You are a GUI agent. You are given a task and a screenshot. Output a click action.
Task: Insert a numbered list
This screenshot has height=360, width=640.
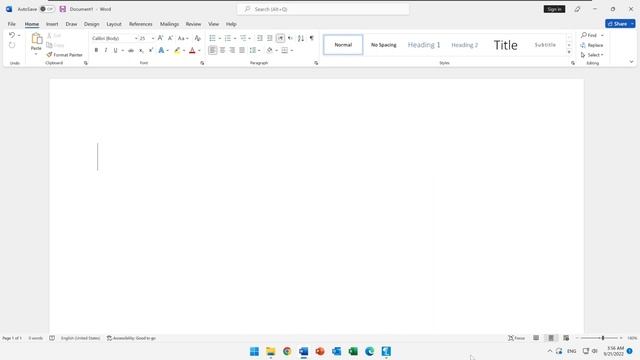[x=228, y=38]
